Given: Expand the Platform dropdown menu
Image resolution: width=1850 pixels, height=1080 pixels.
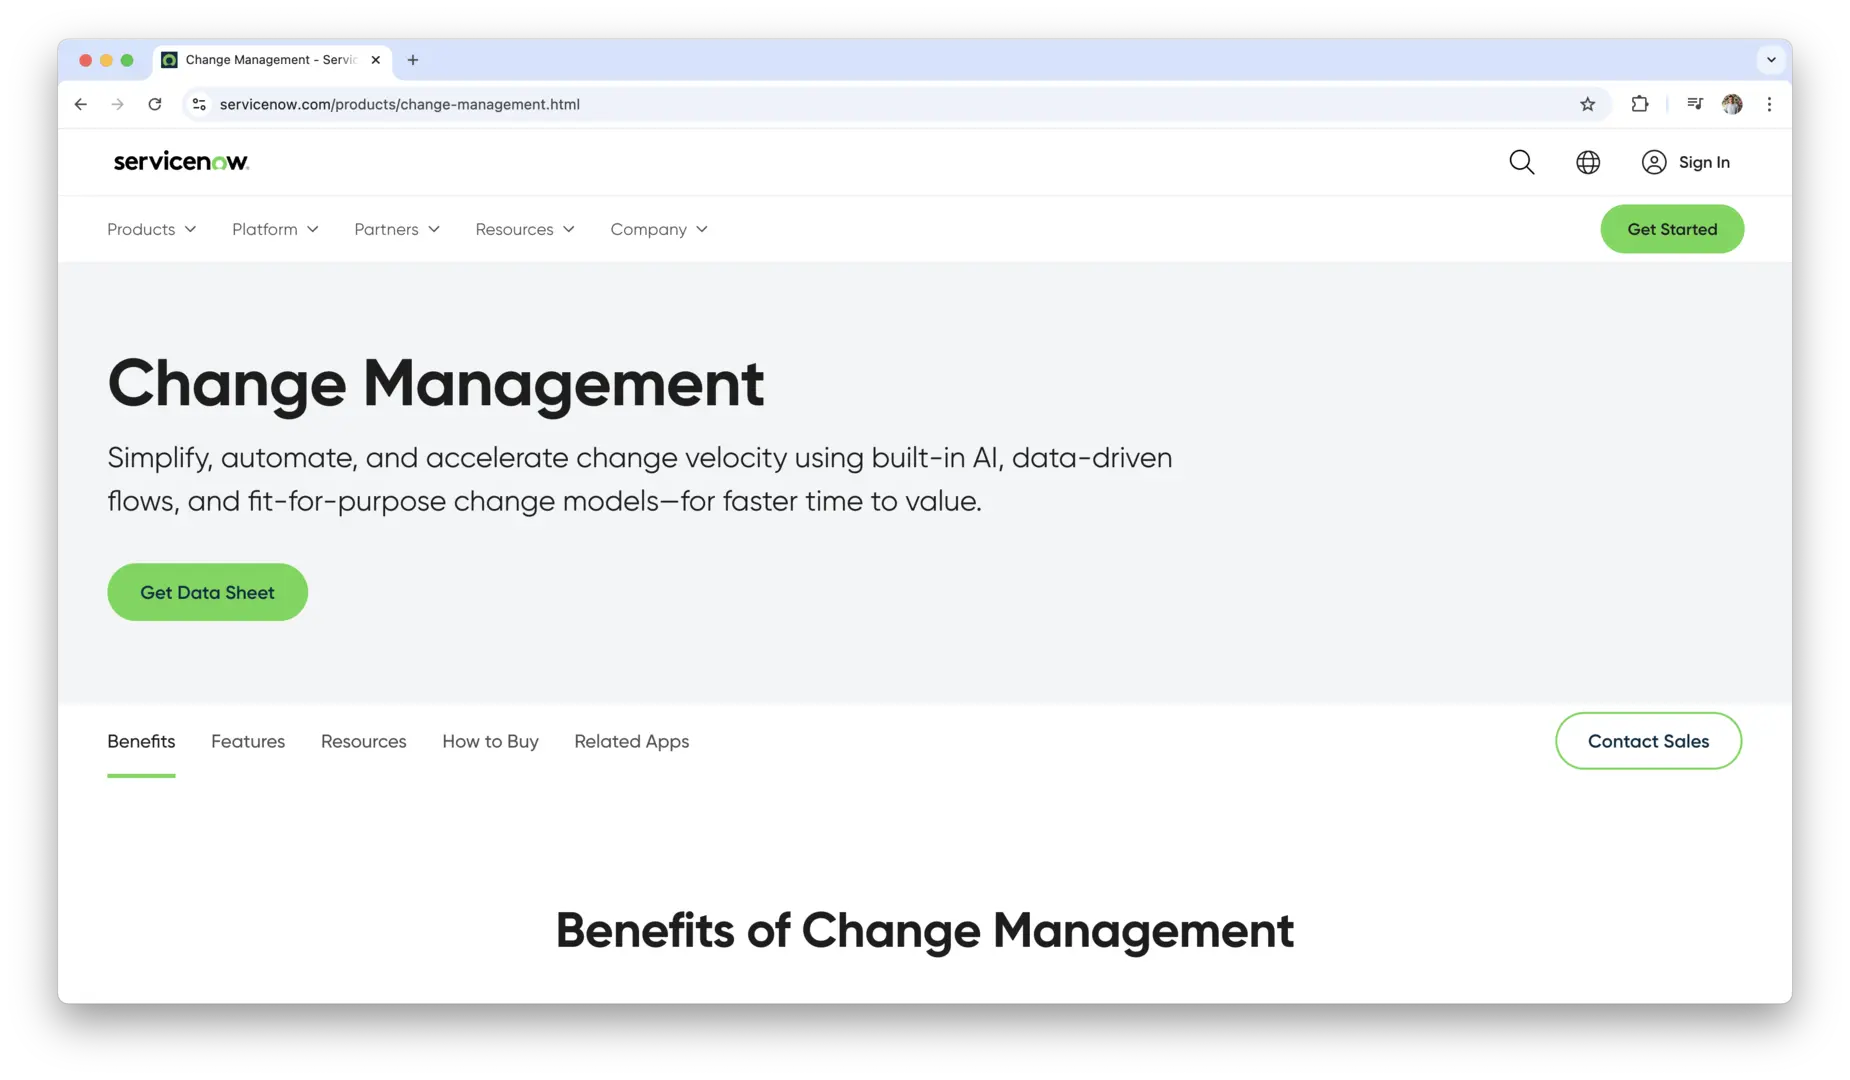Looking at the screenshot, I should tap(275, 229).
